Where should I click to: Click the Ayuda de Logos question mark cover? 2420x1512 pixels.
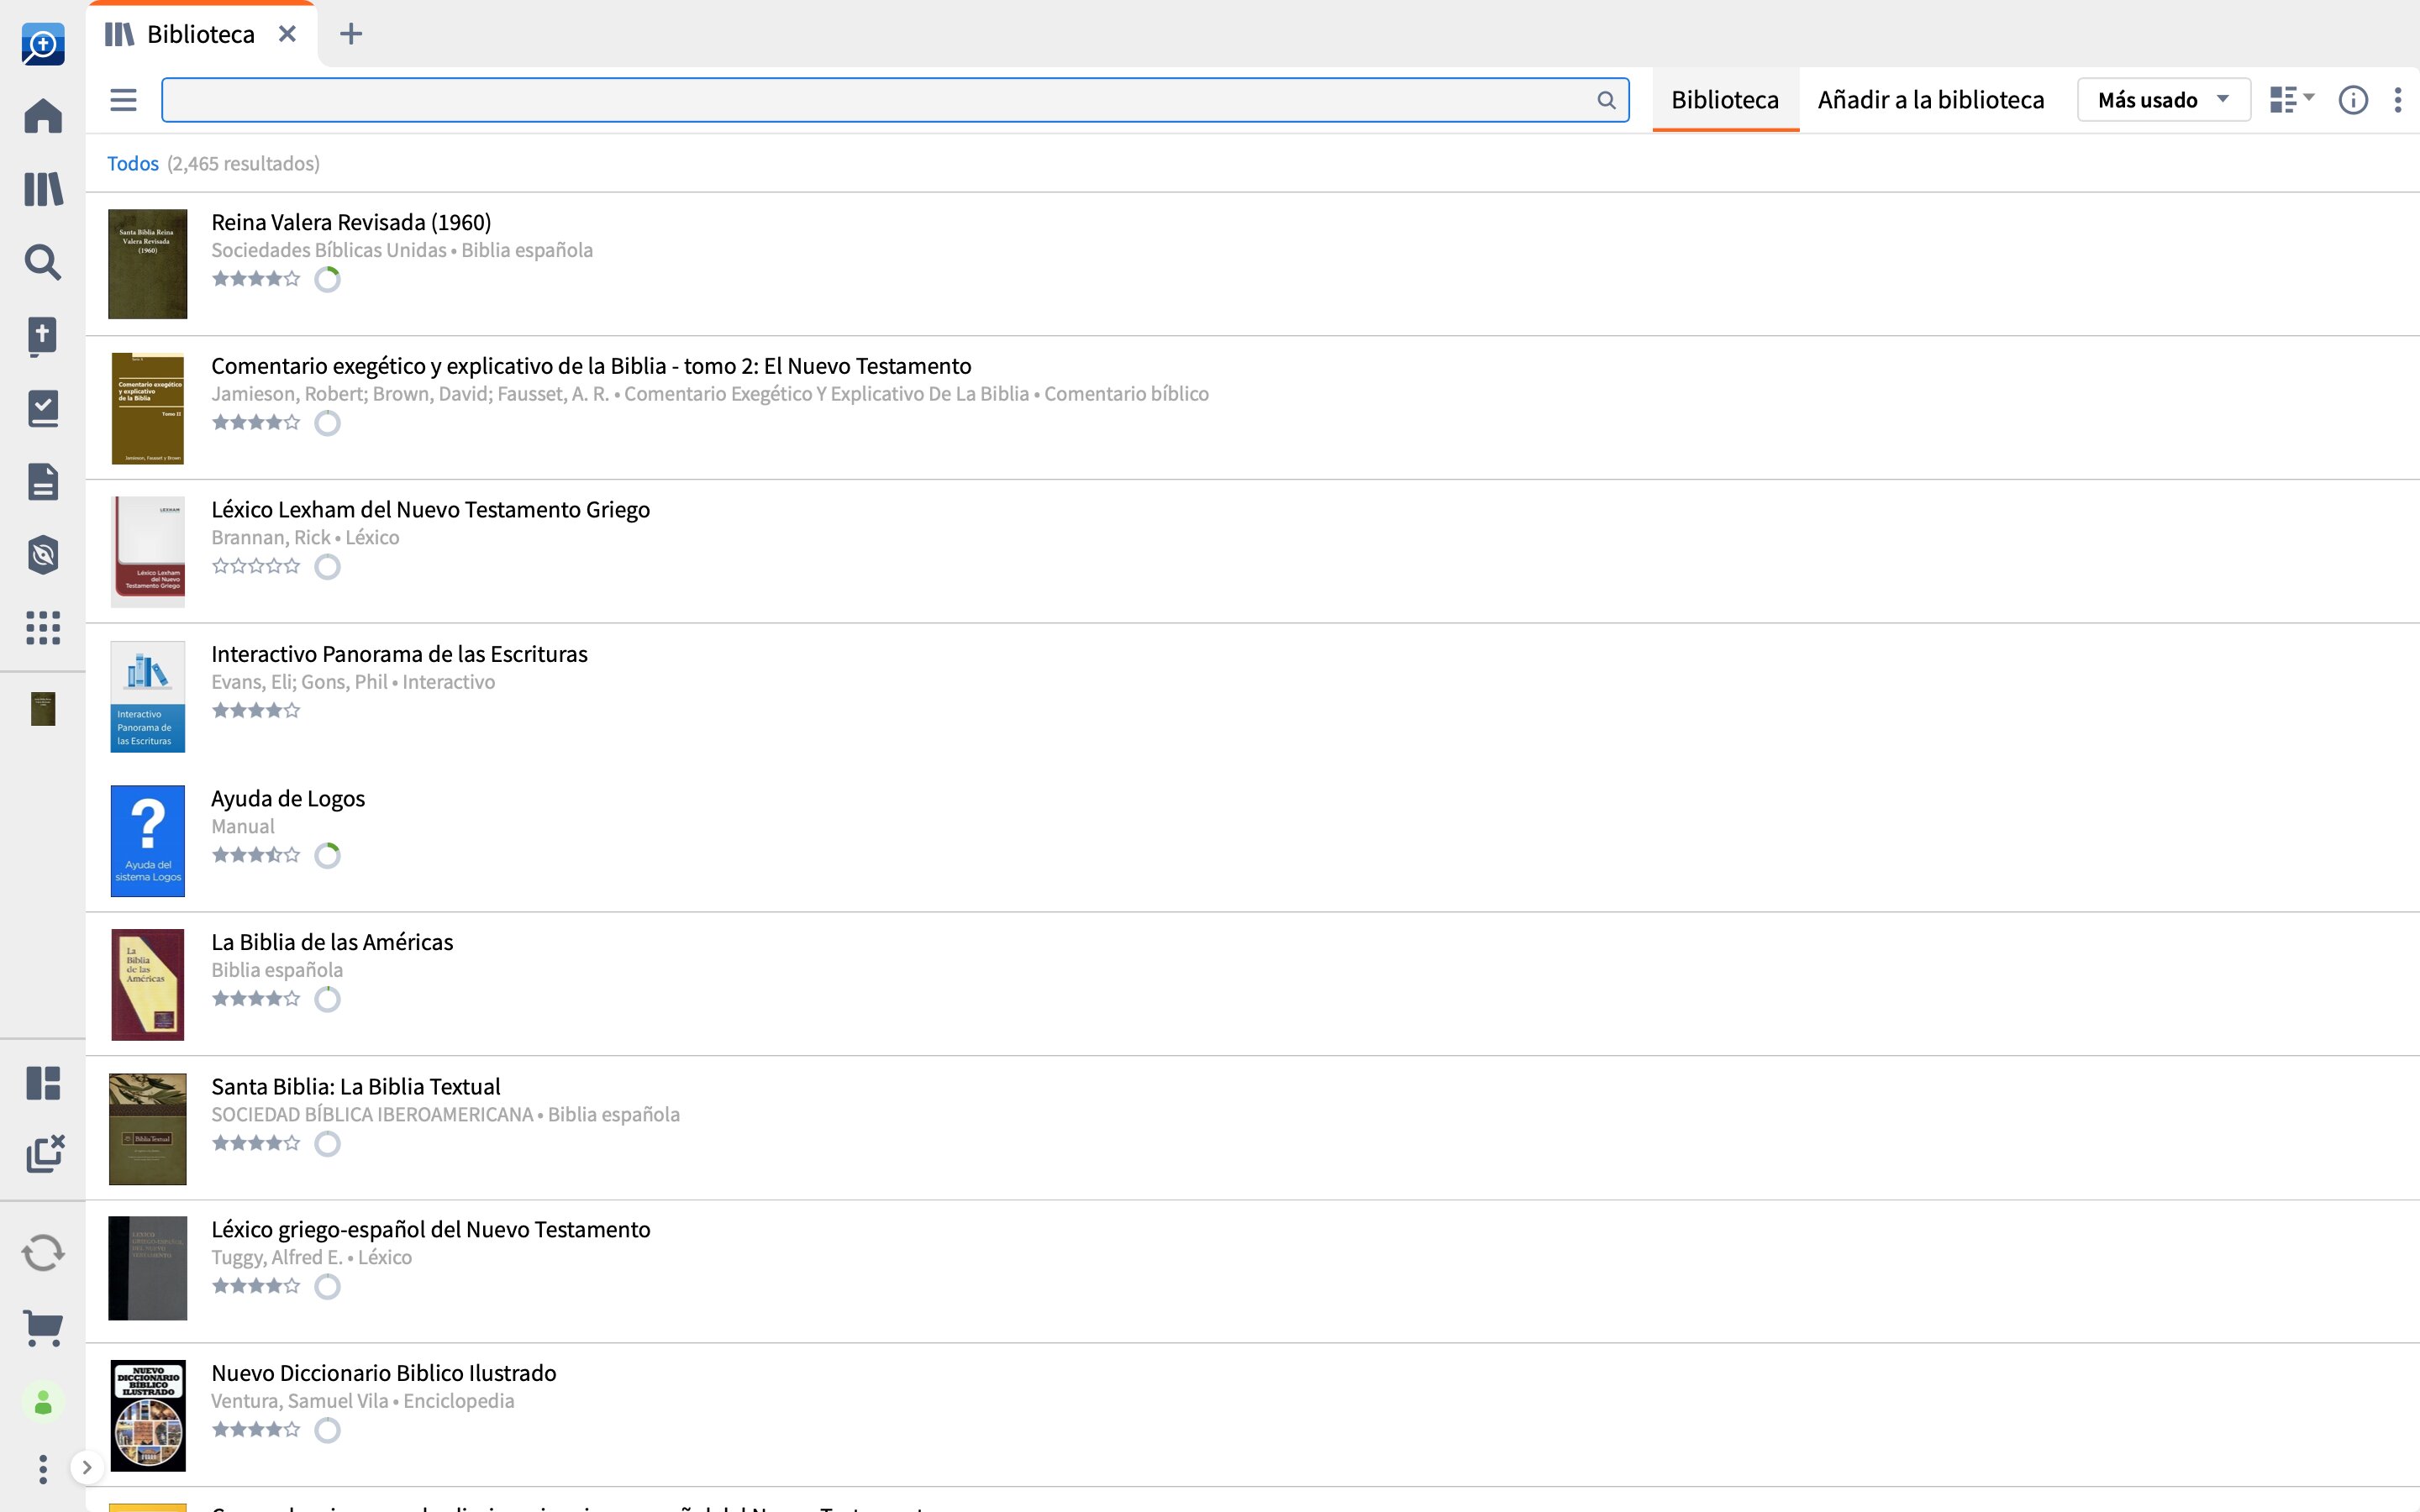click(x=148, y=841)
